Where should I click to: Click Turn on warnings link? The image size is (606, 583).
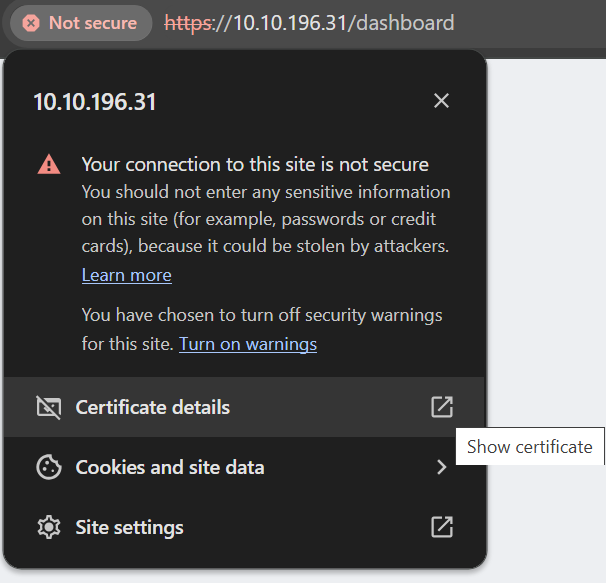[x=248, y=344]
